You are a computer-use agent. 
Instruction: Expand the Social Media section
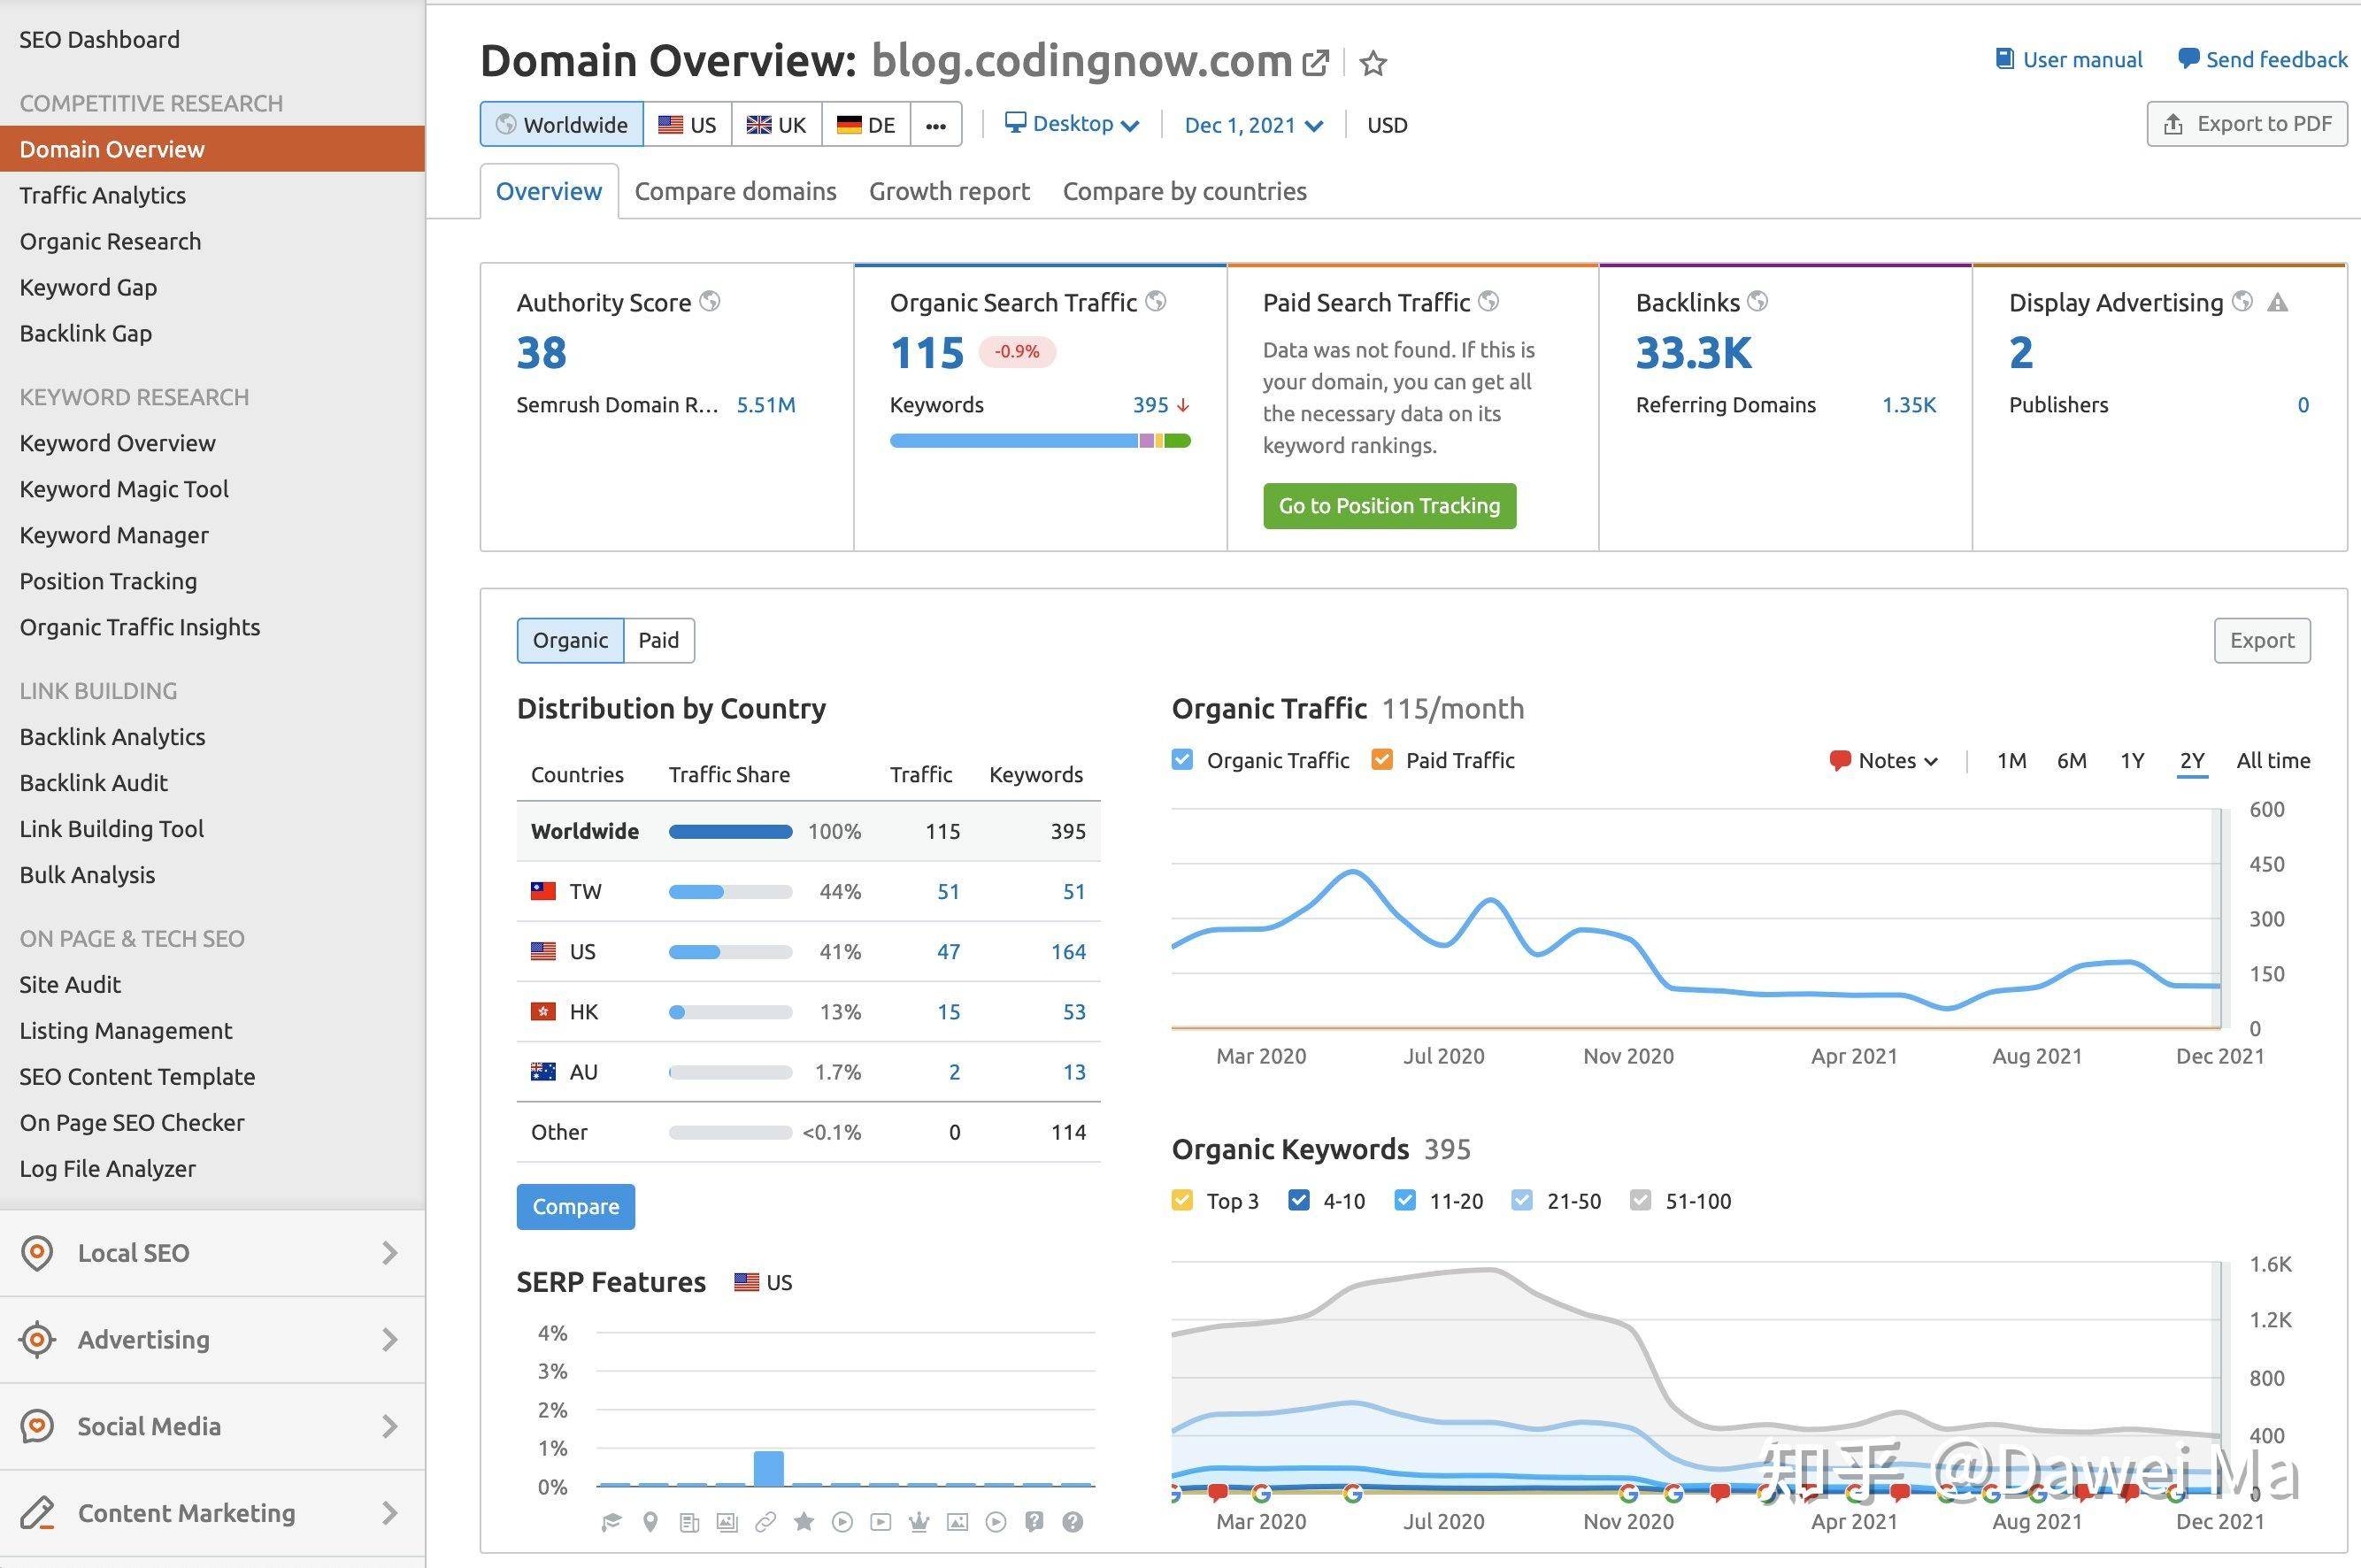click(x=212, y=1426)
